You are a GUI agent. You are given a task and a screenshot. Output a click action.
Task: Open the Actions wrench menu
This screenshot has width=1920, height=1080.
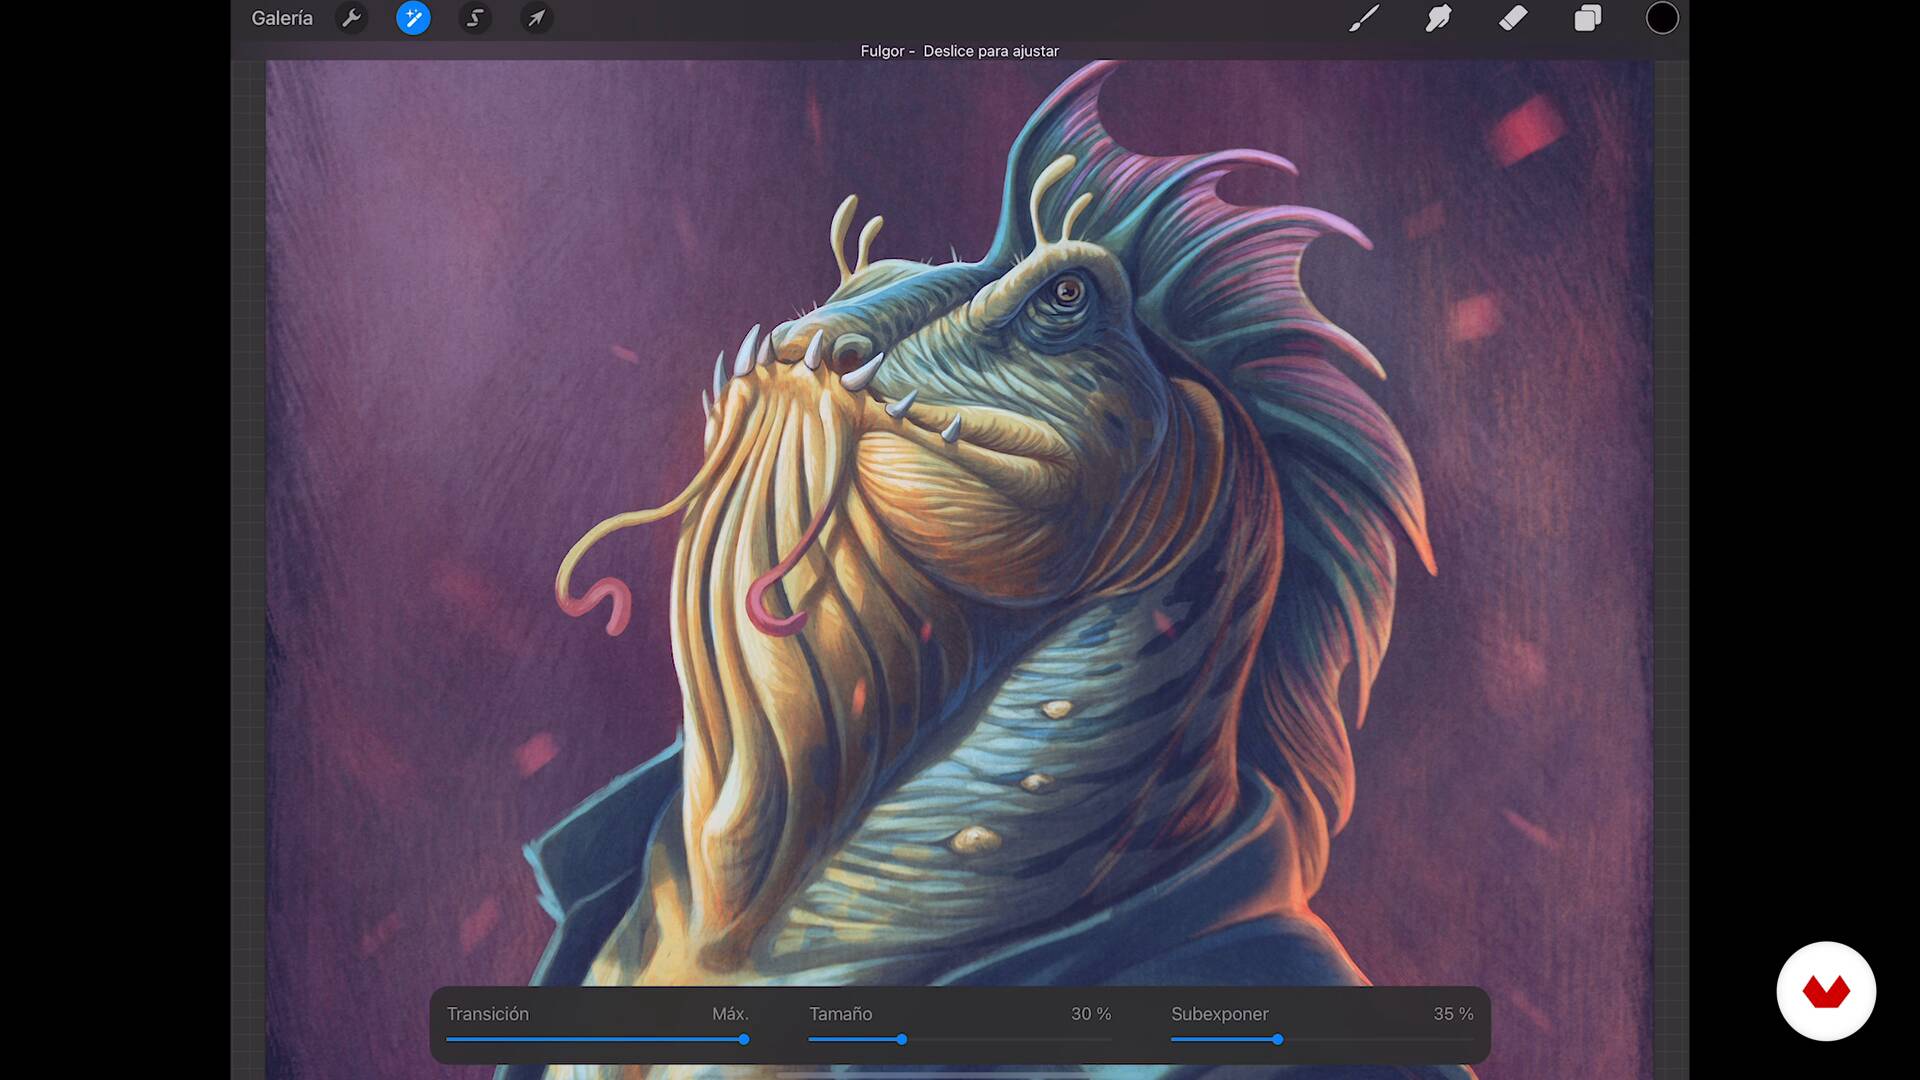351,18
